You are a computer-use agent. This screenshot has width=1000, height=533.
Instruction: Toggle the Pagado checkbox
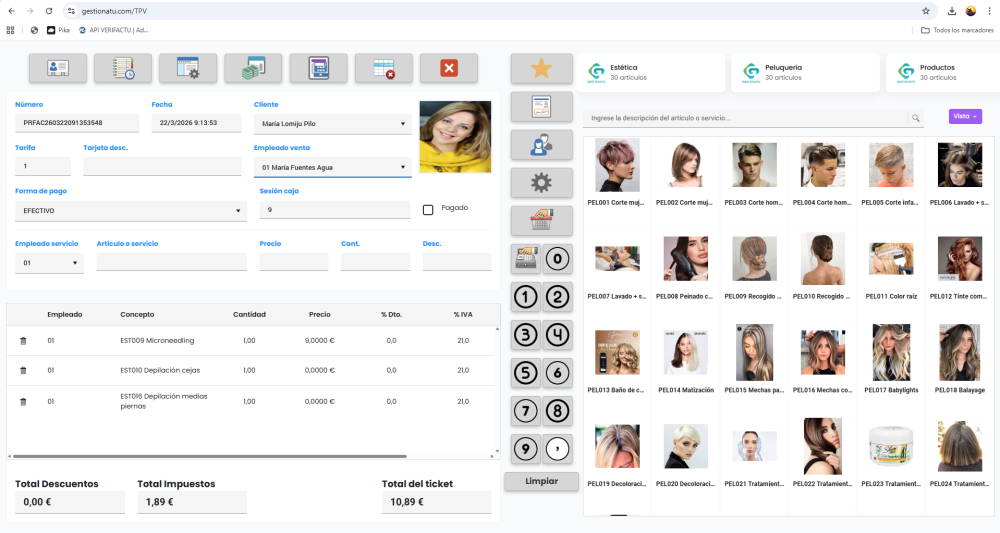tap(428, 209)
